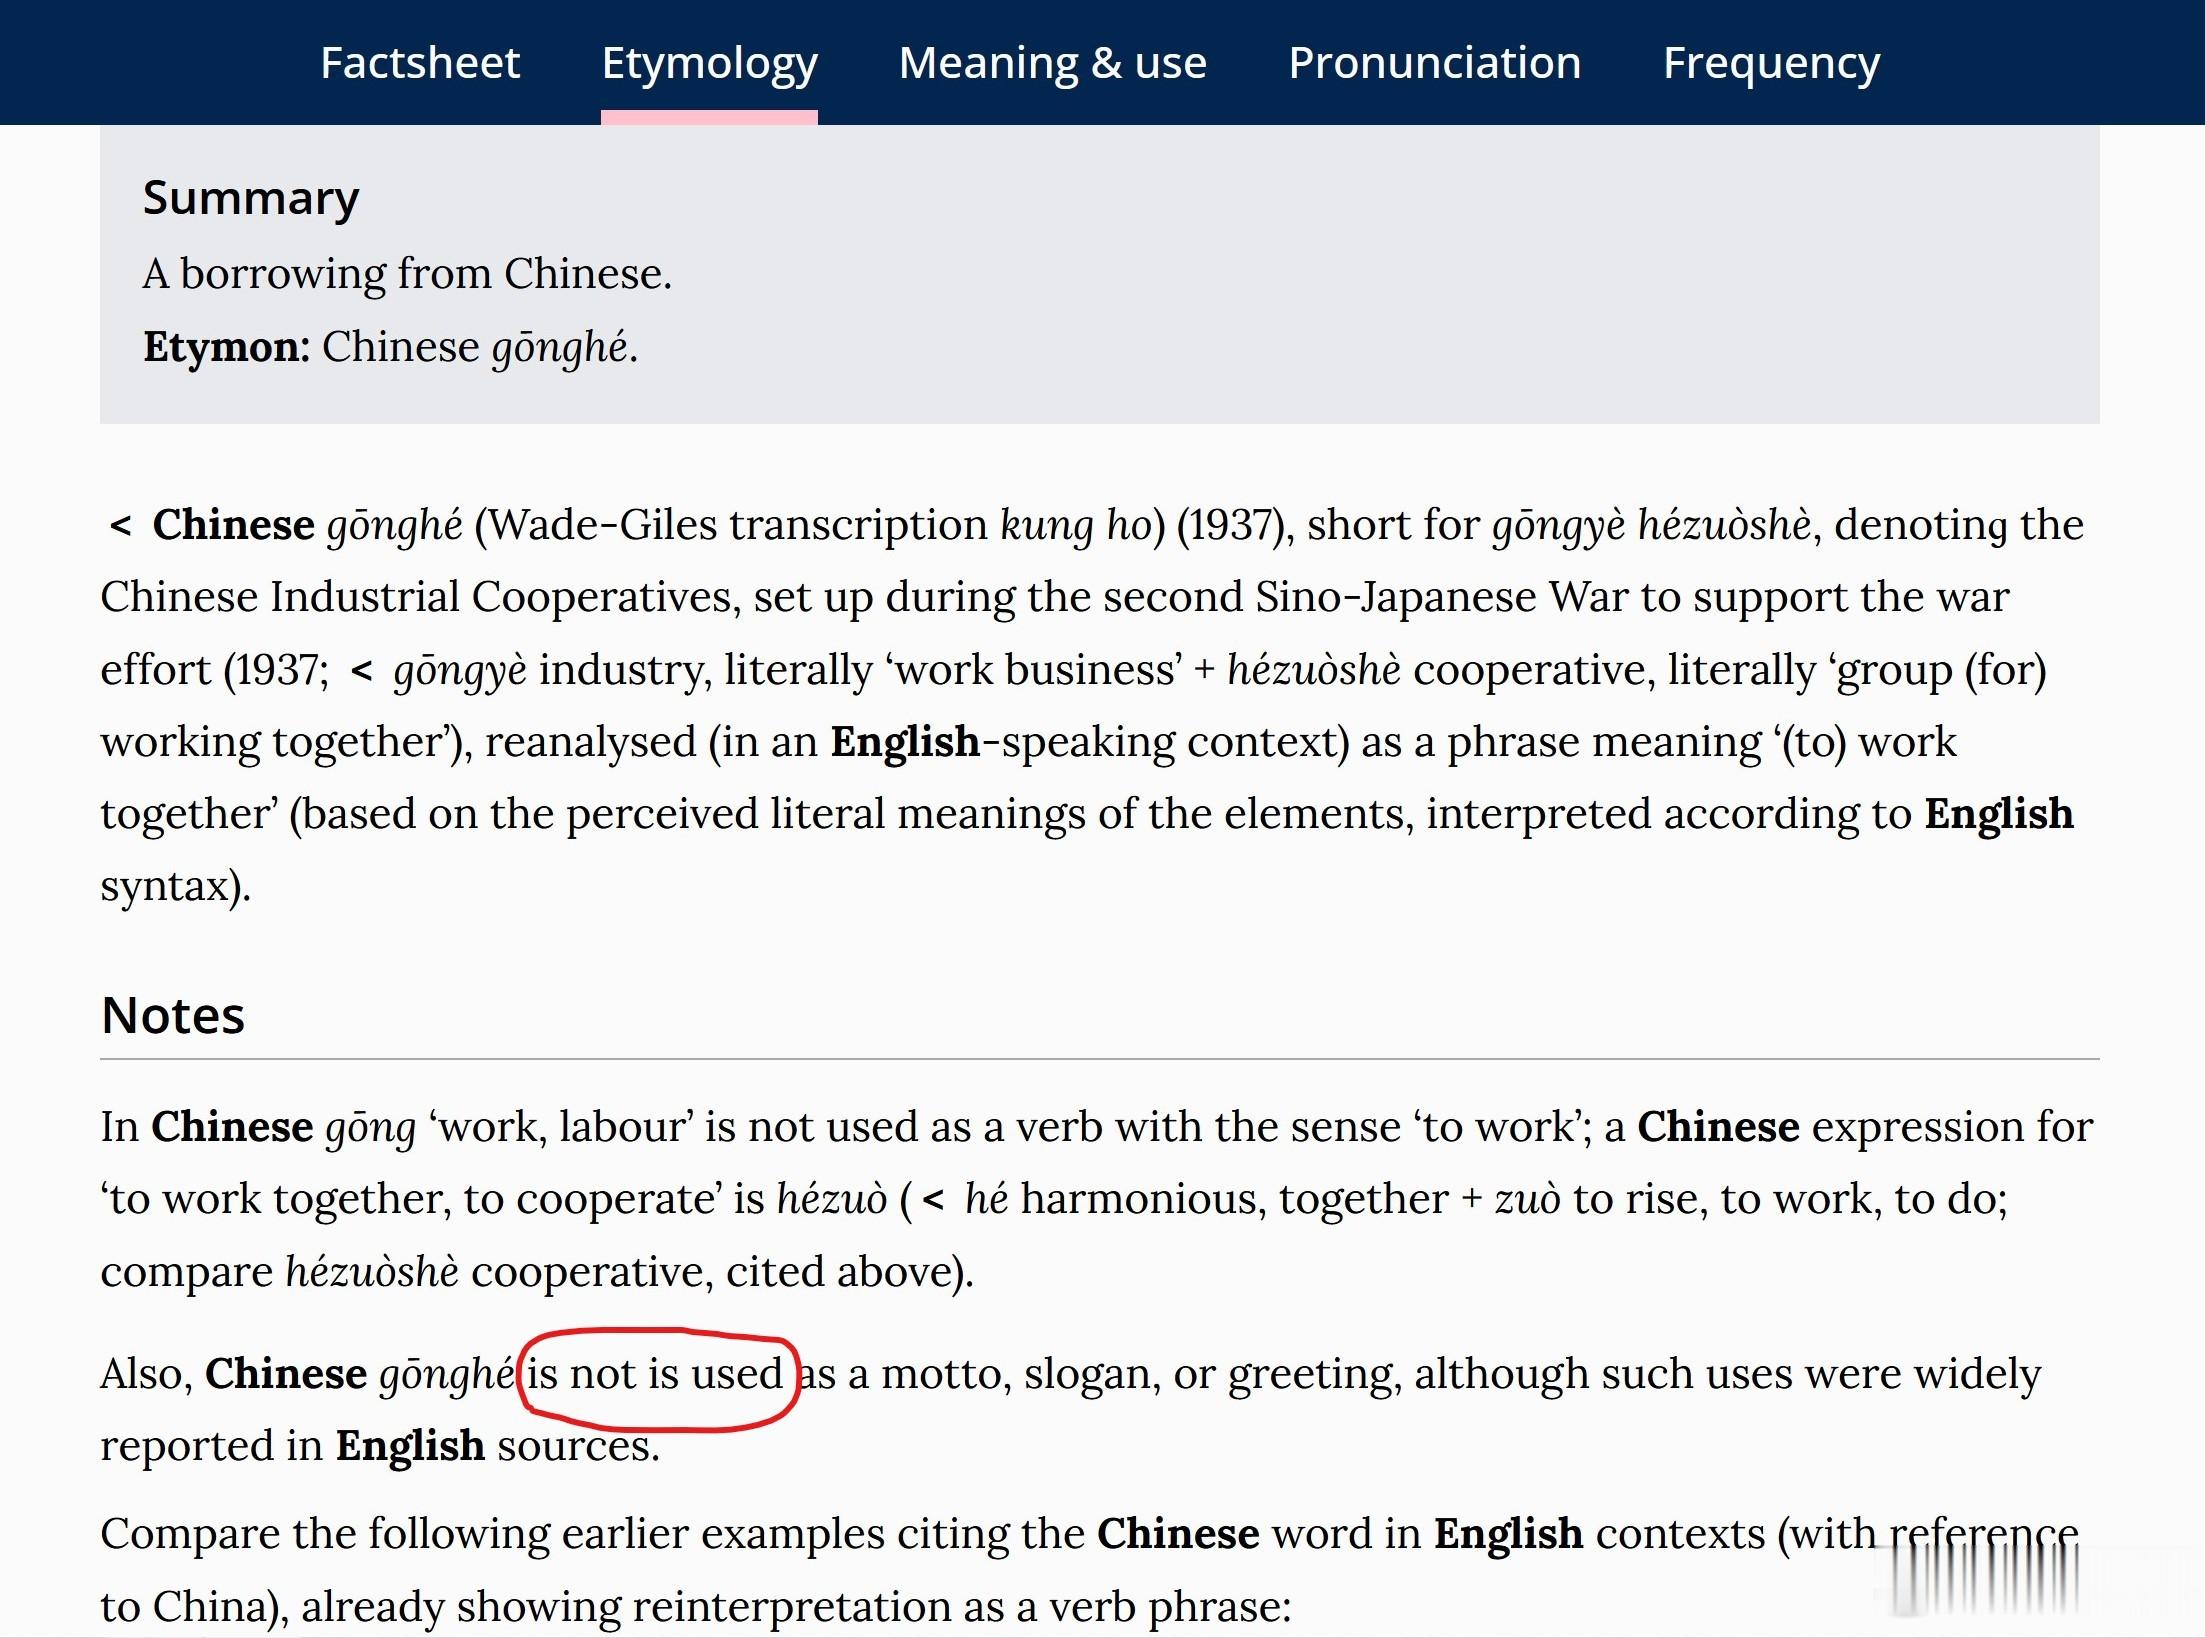
Task: Click 'Chinese' link before 'word in'
Action: (1178, 1534)
